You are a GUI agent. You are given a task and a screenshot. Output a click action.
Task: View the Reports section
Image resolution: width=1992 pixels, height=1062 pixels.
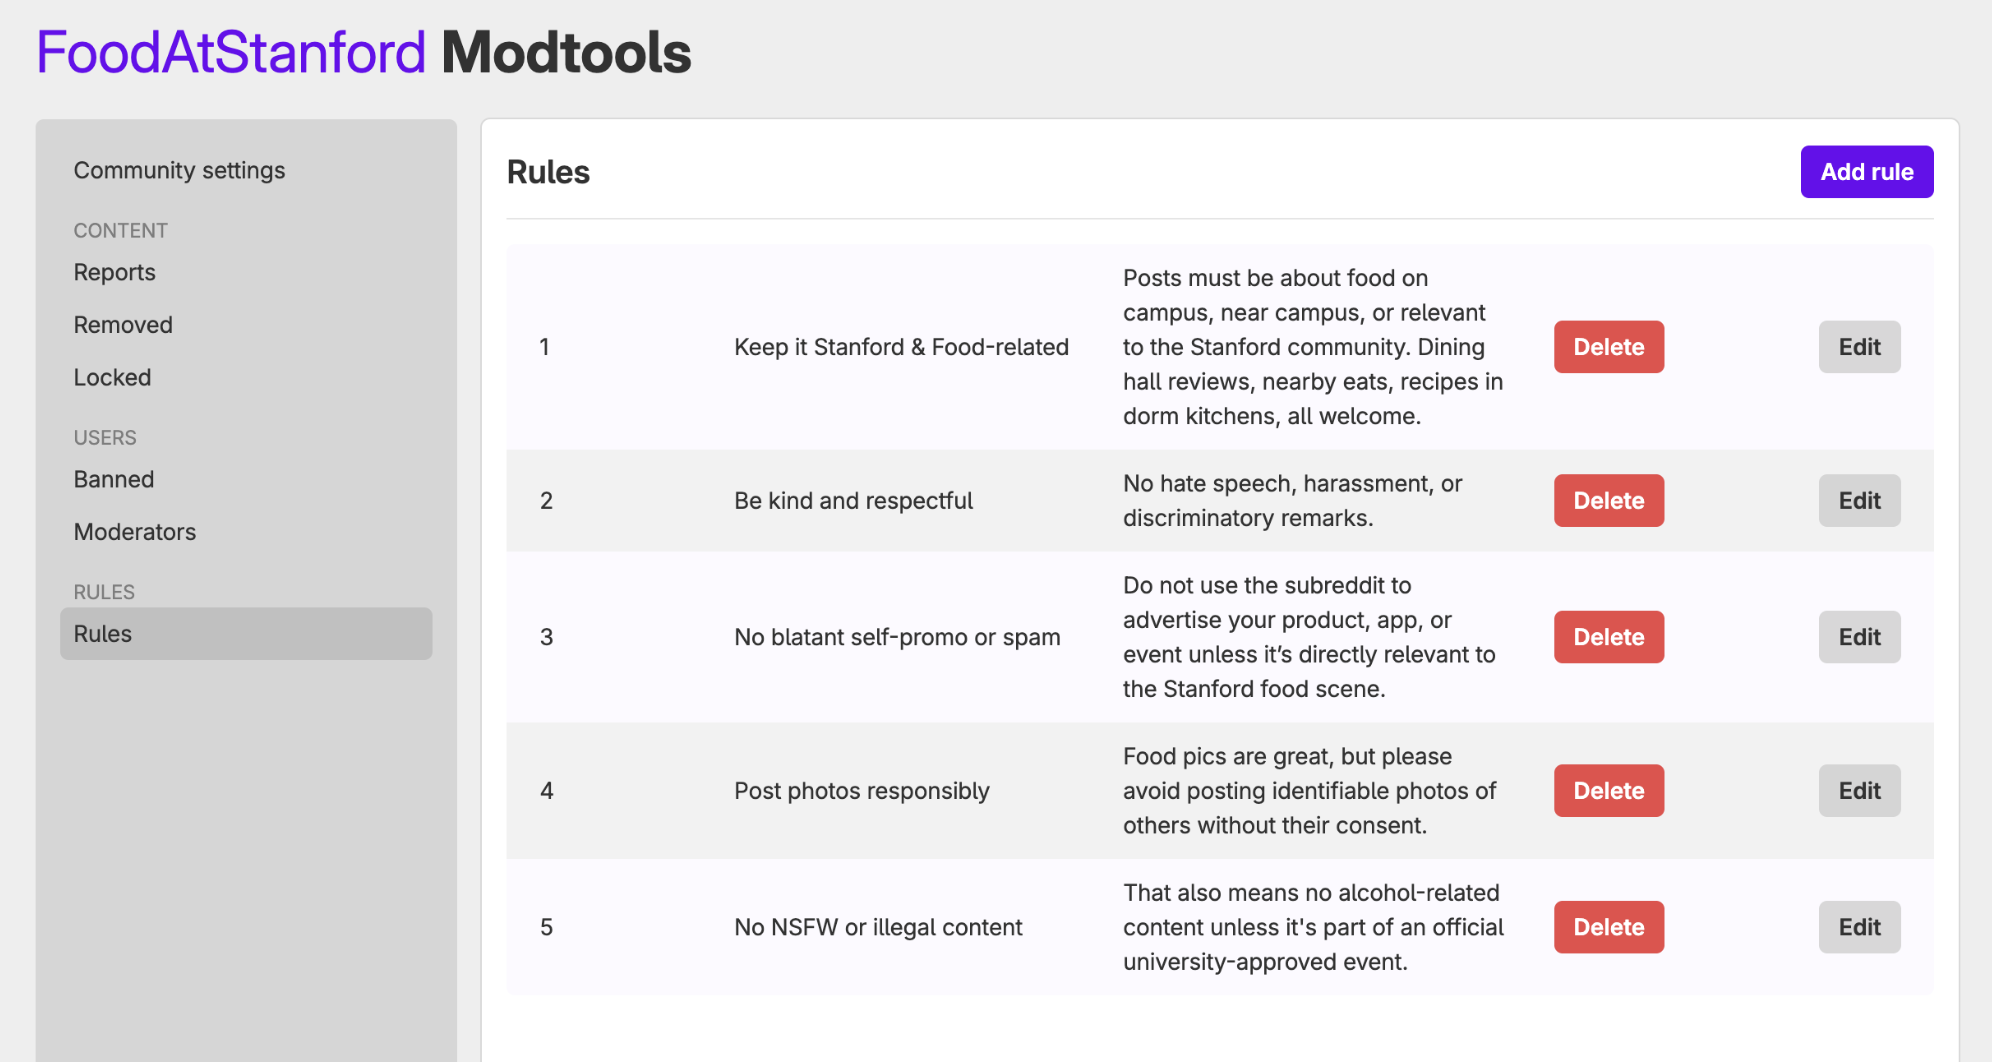tap(114, 272)
